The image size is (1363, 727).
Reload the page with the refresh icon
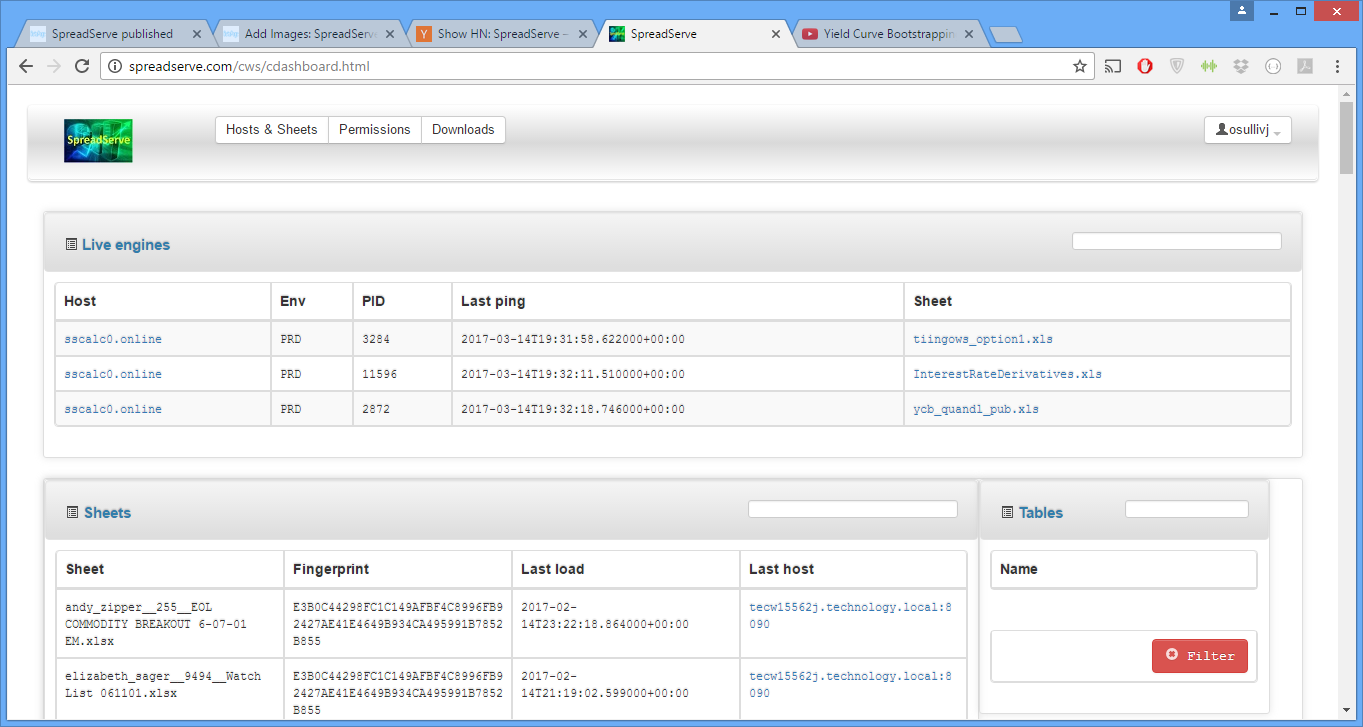point(82,66)
